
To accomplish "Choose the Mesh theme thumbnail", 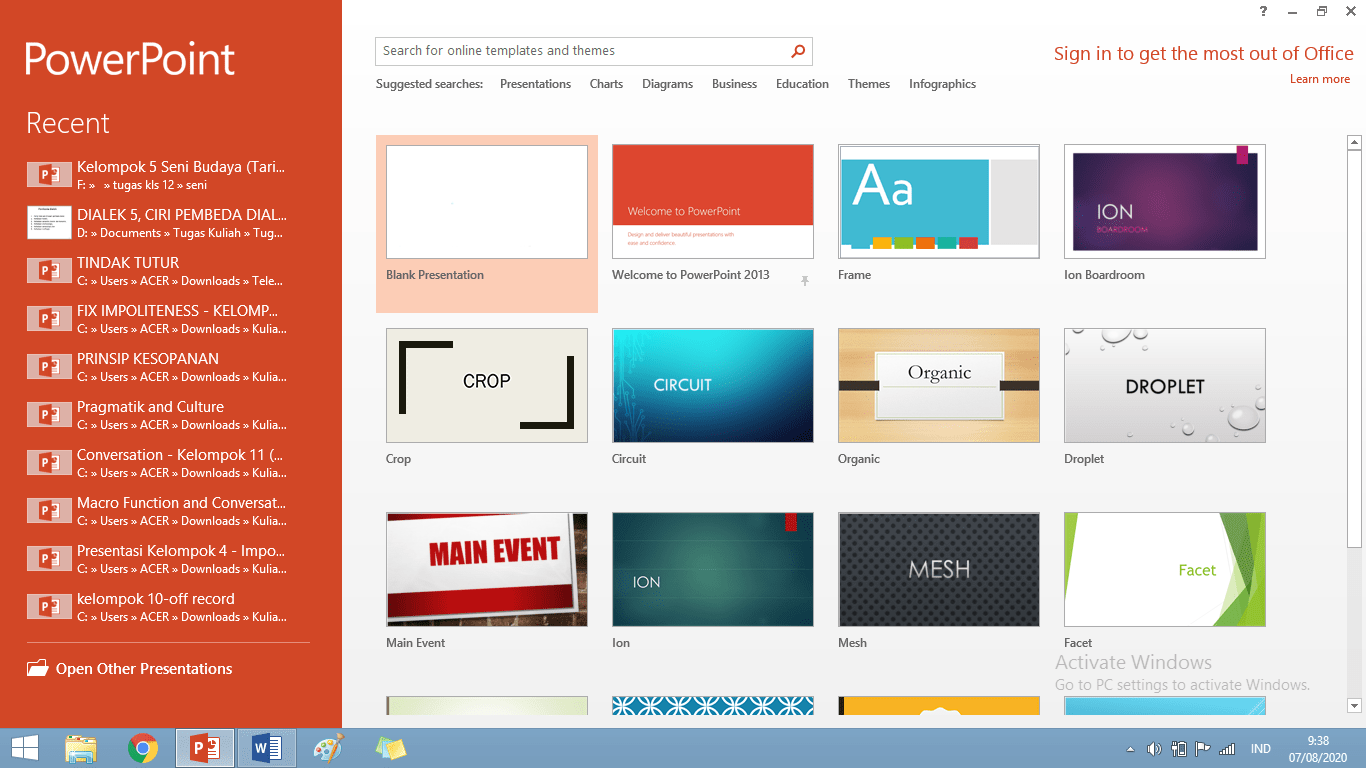I will tap(939, 570).
